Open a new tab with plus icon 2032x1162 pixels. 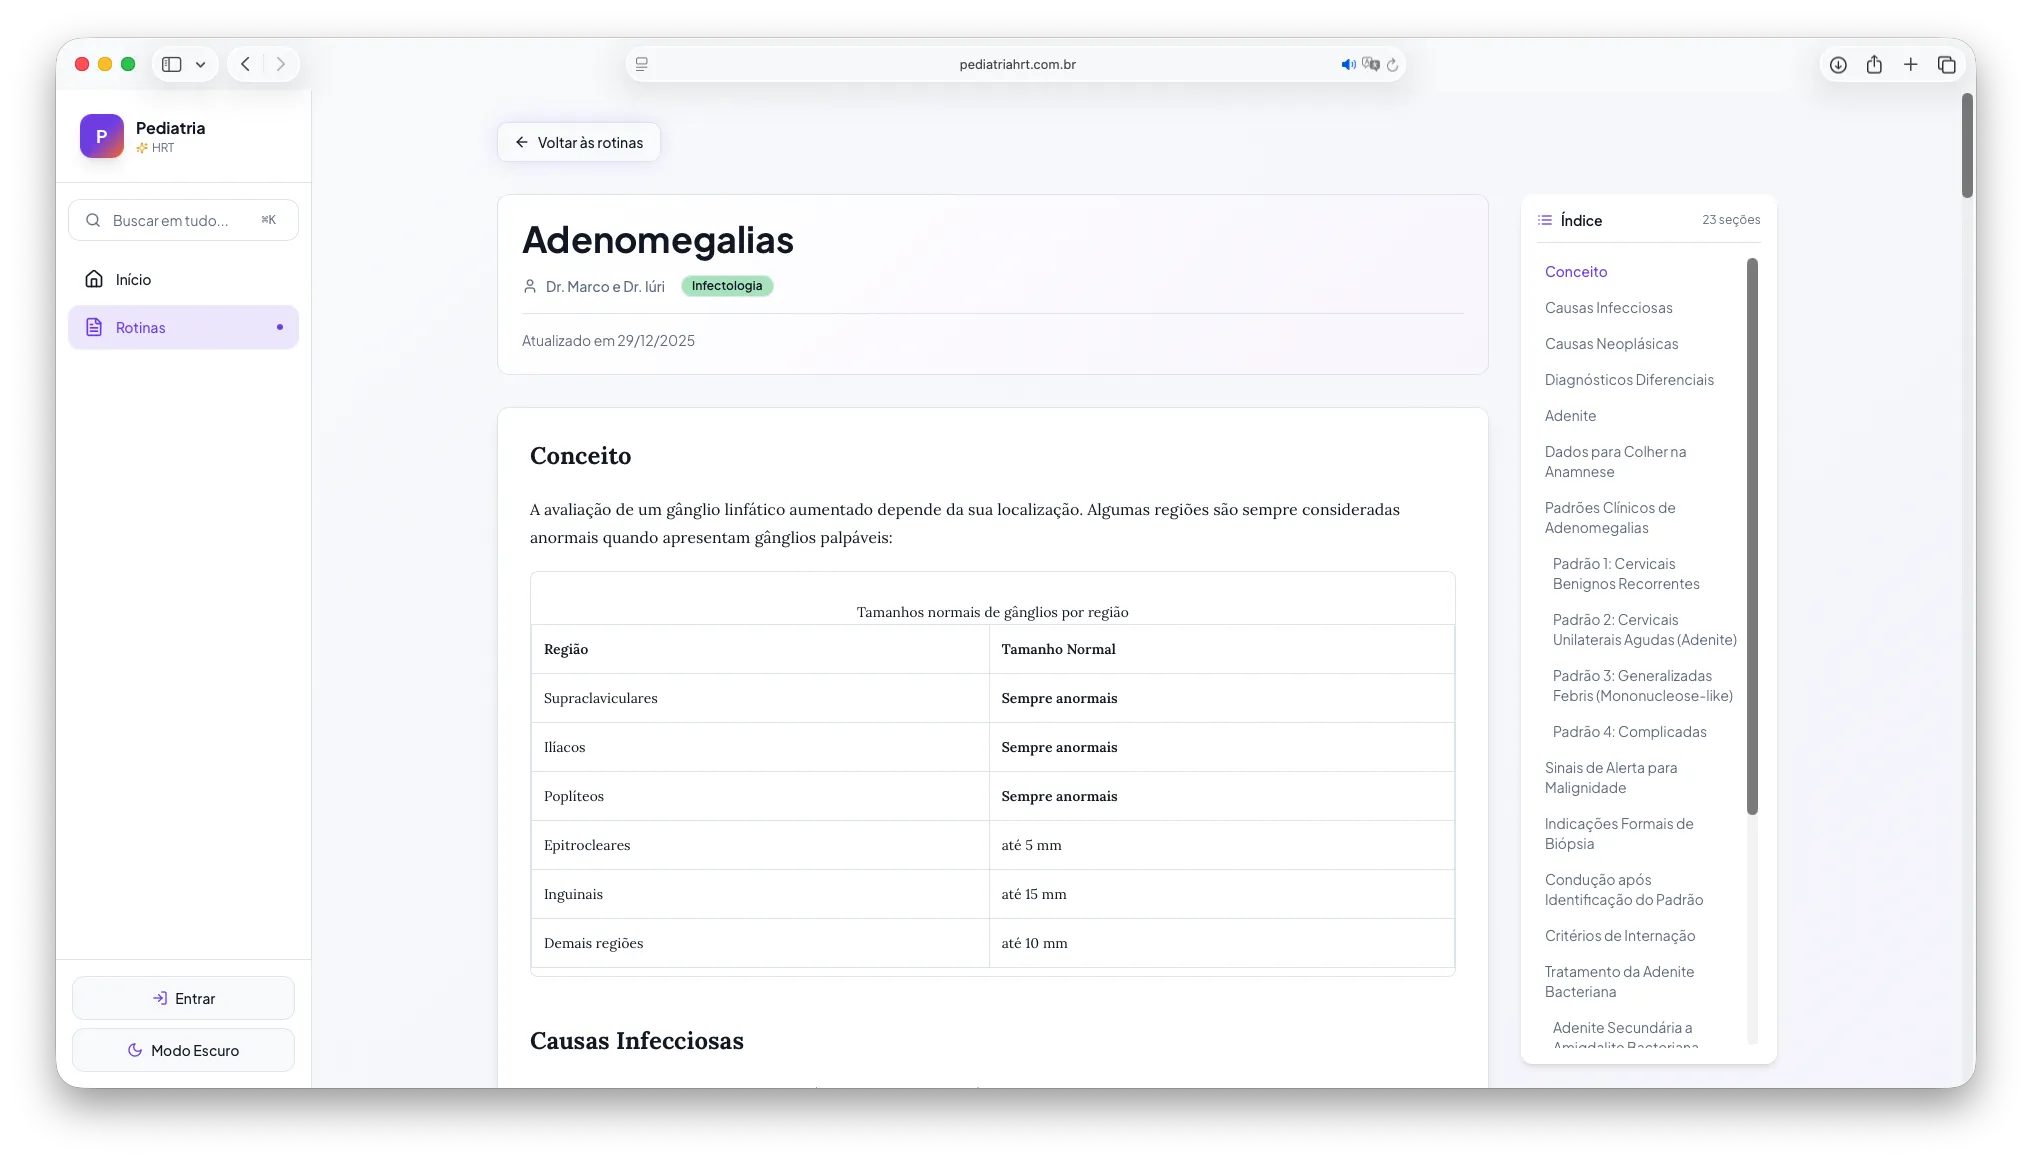[1910, 64]
